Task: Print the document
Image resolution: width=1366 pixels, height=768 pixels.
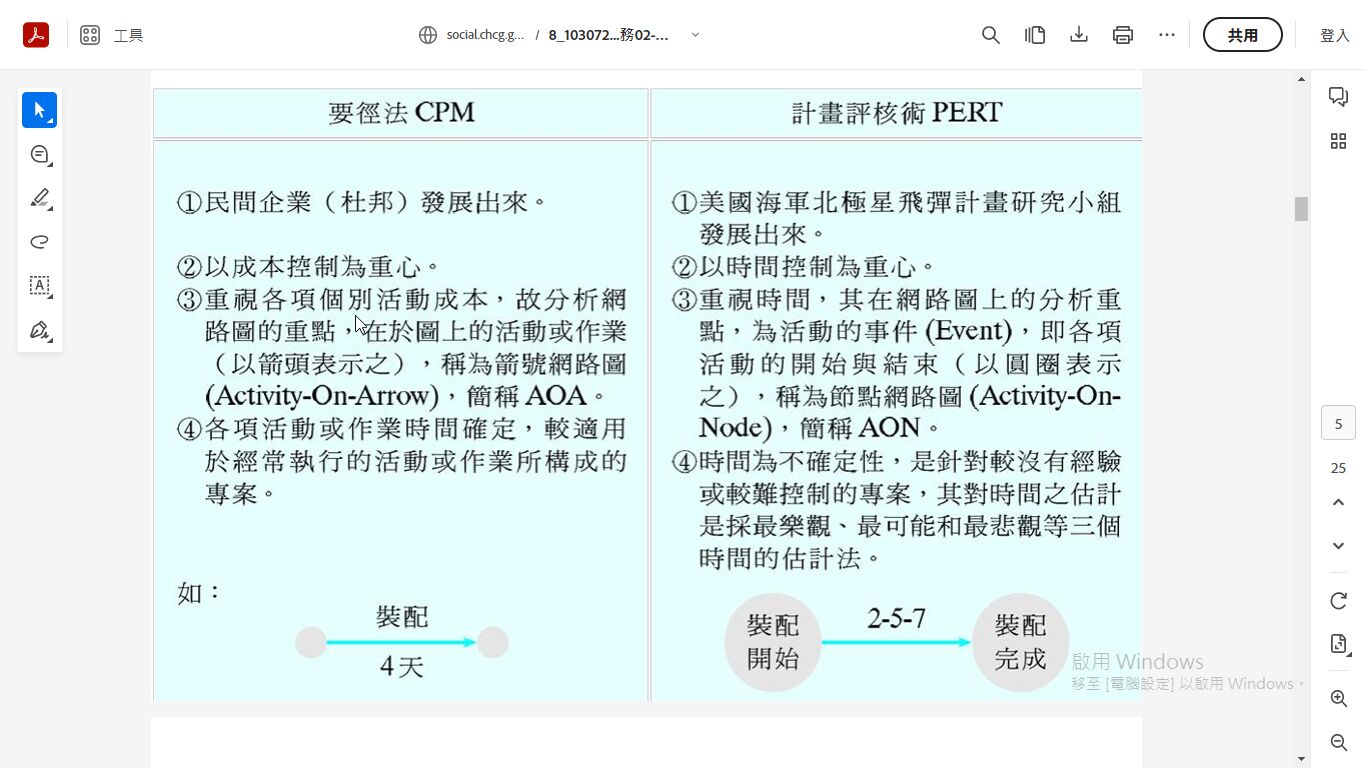Action: click(x=1123, y=35)
